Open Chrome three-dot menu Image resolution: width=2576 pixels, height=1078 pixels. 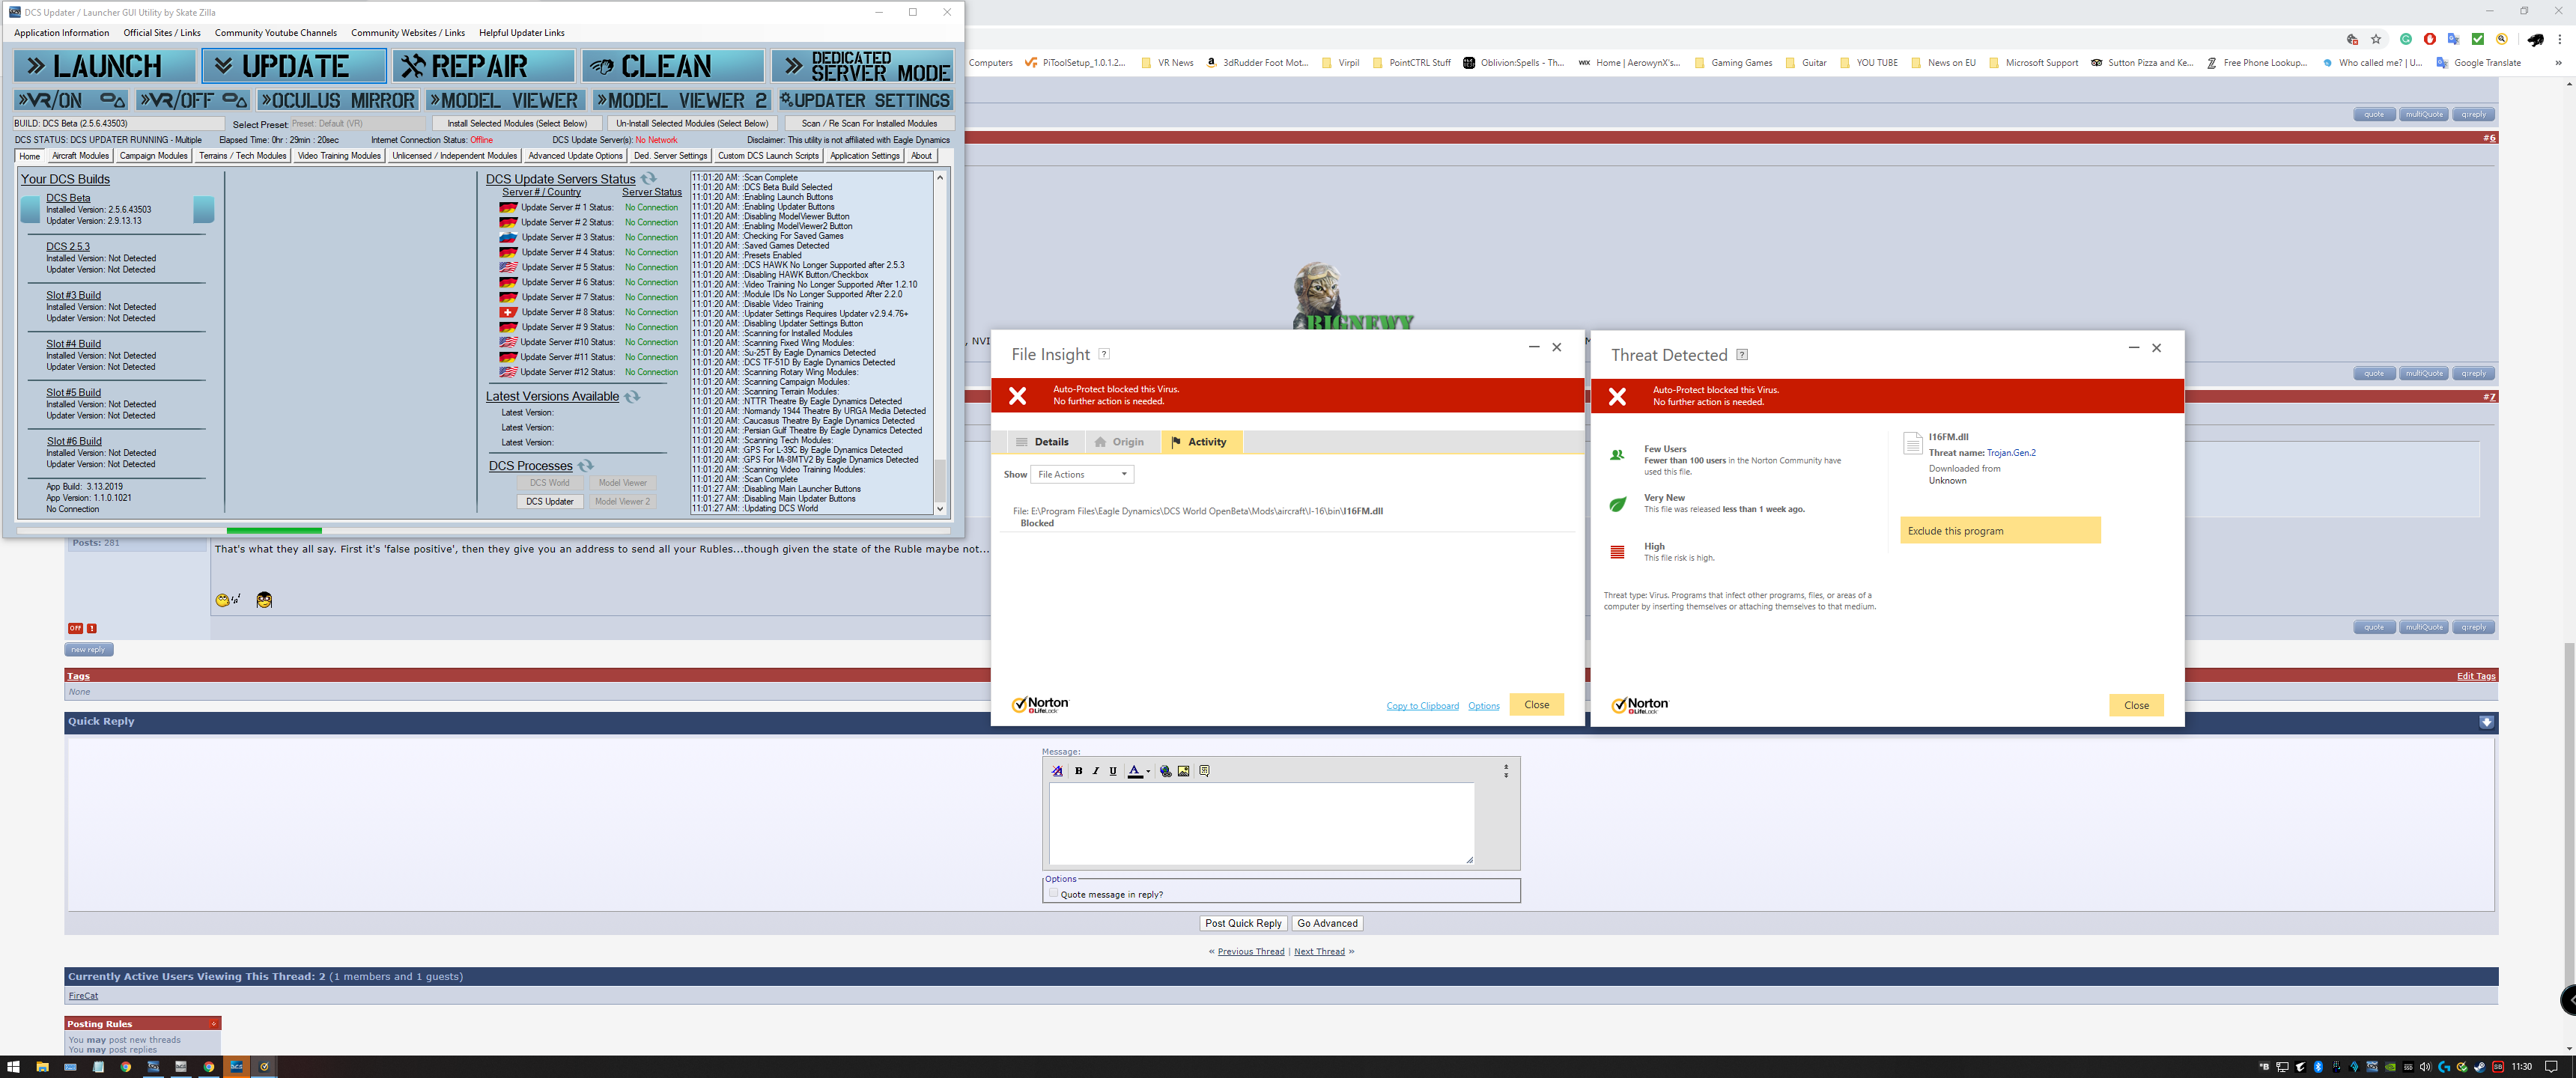[2559, 39]
